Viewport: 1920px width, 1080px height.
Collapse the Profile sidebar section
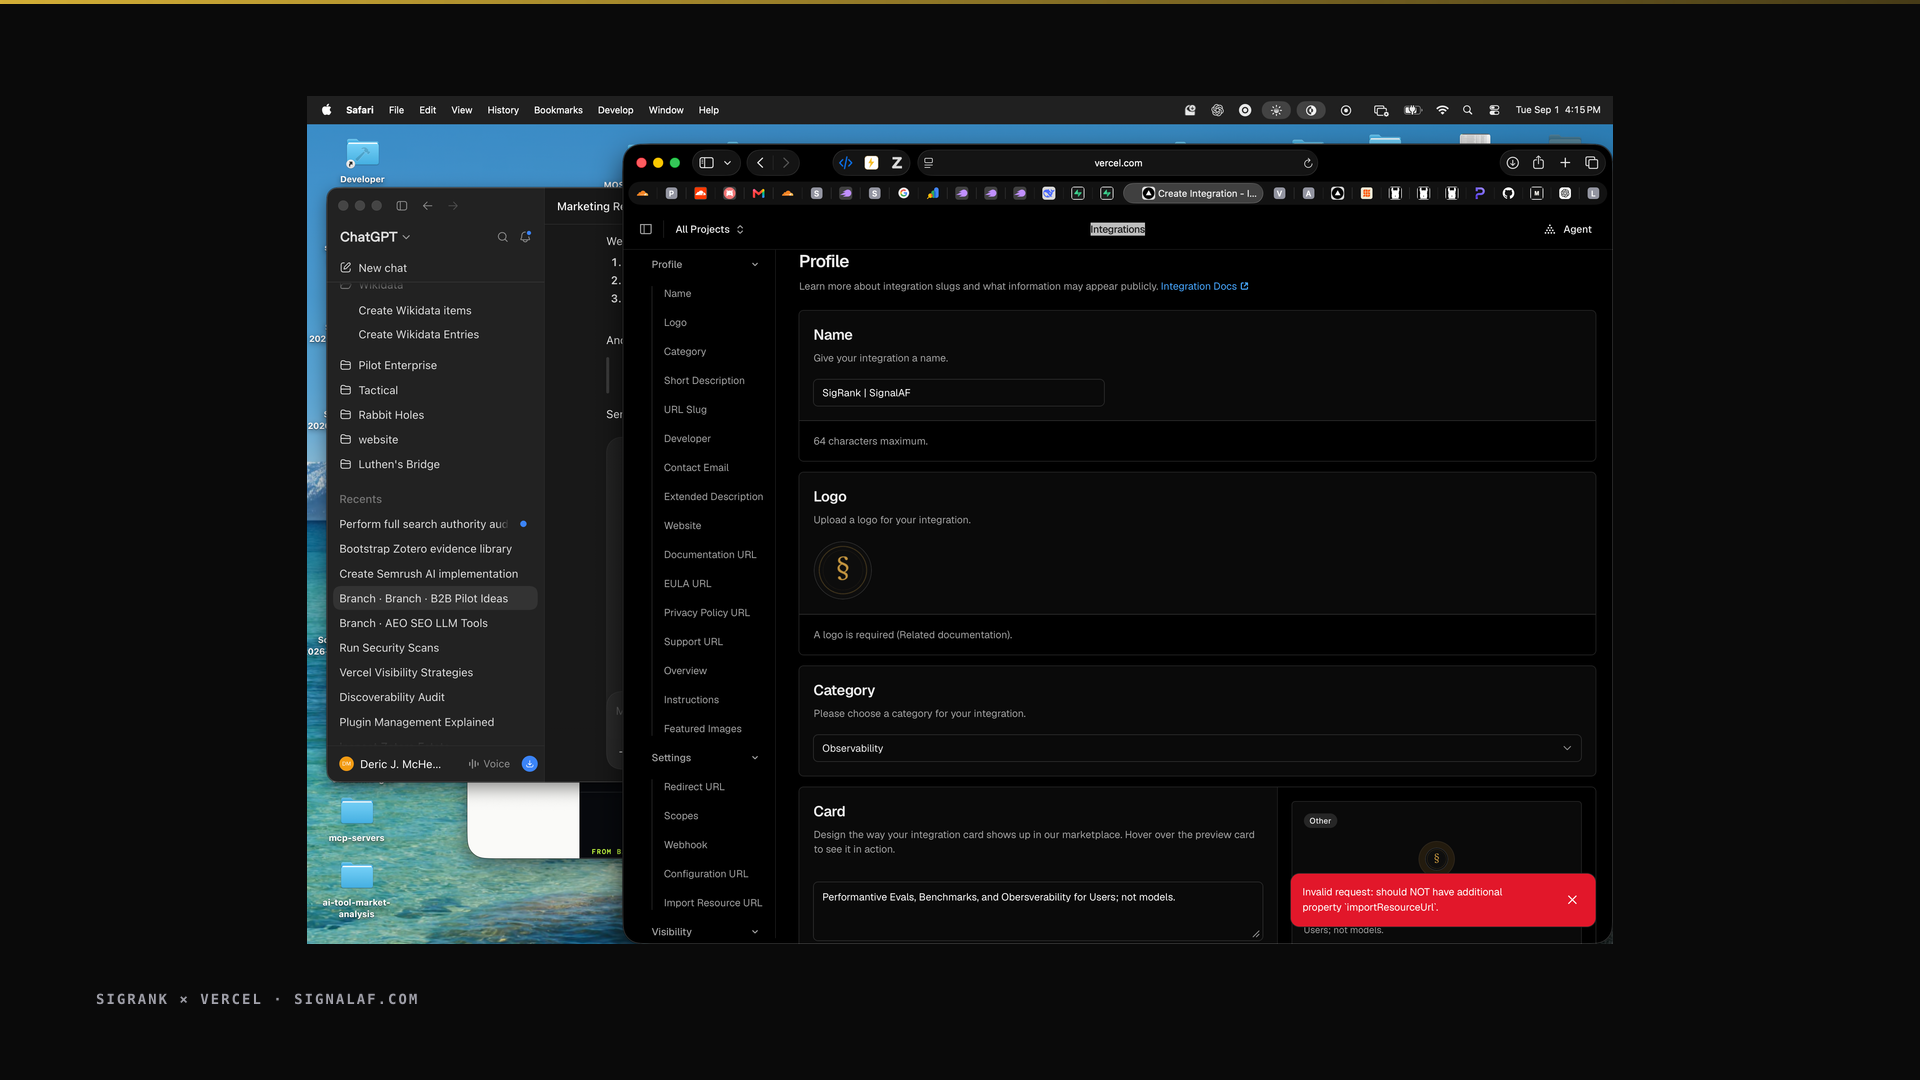[705, 264]
